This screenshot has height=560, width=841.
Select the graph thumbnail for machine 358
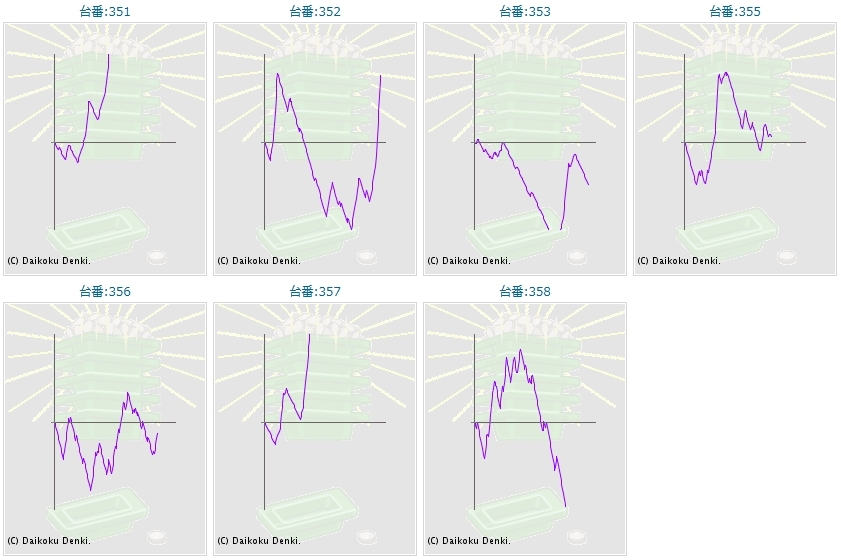(525, 429)
